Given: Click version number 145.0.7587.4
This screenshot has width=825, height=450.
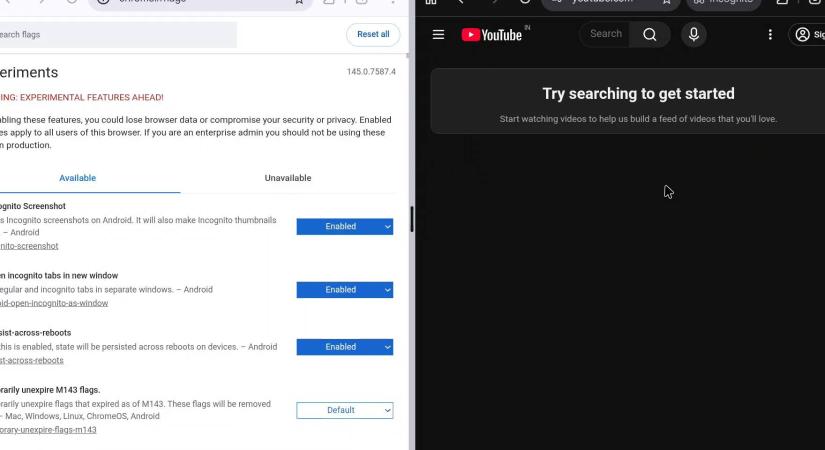Looking at the screenshot, I should (x=371, y=72).
